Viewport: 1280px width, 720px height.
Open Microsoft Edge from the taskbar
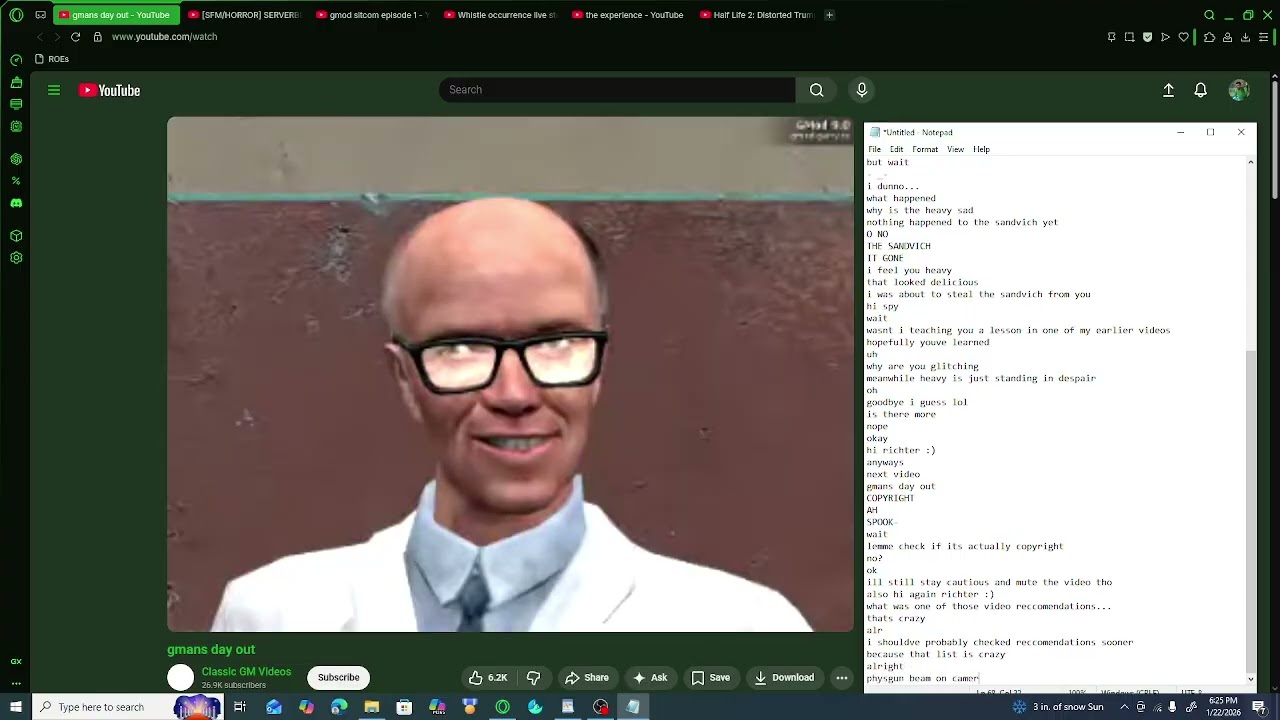point(339,707)
